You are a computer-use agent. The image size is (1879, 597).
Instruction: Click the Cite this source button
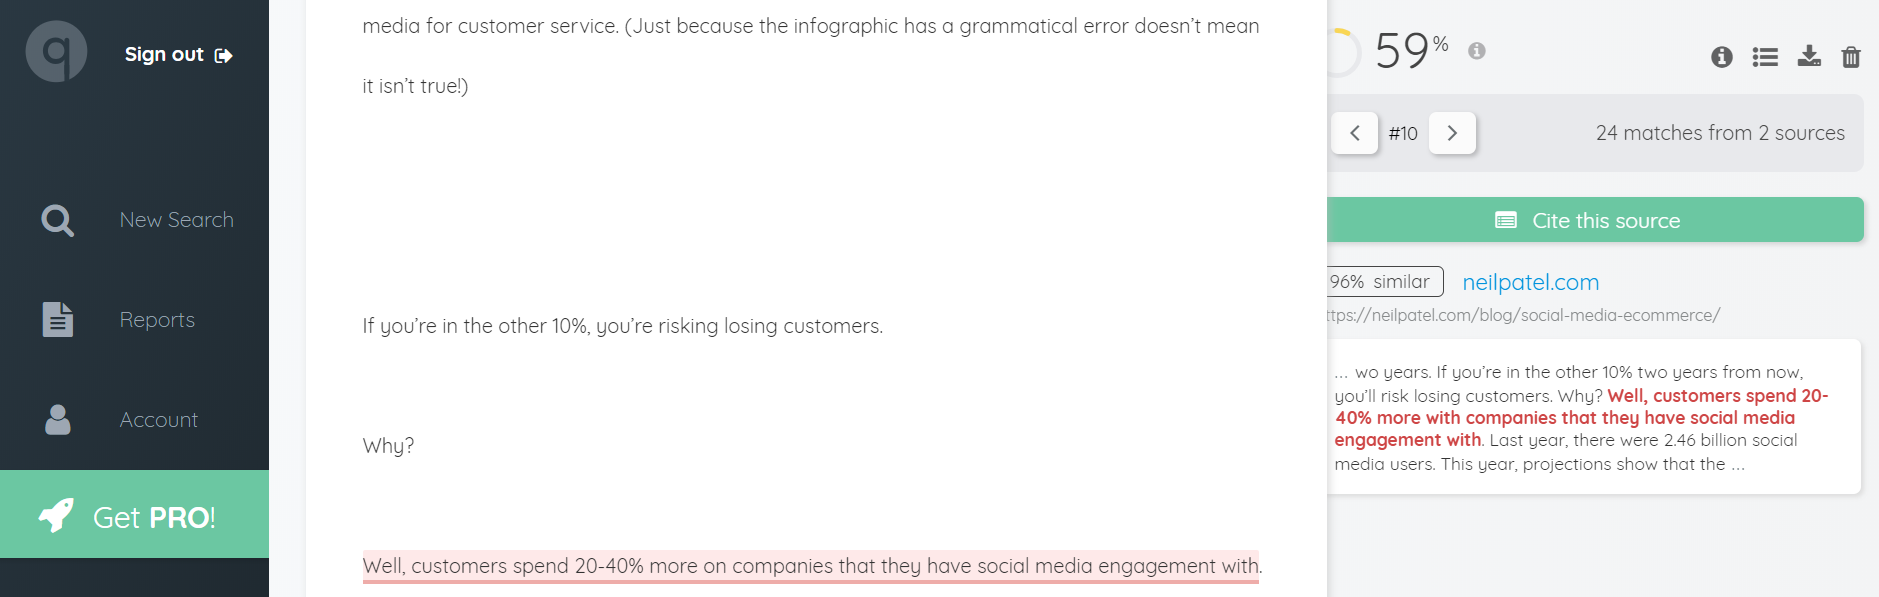(1595, 220)
